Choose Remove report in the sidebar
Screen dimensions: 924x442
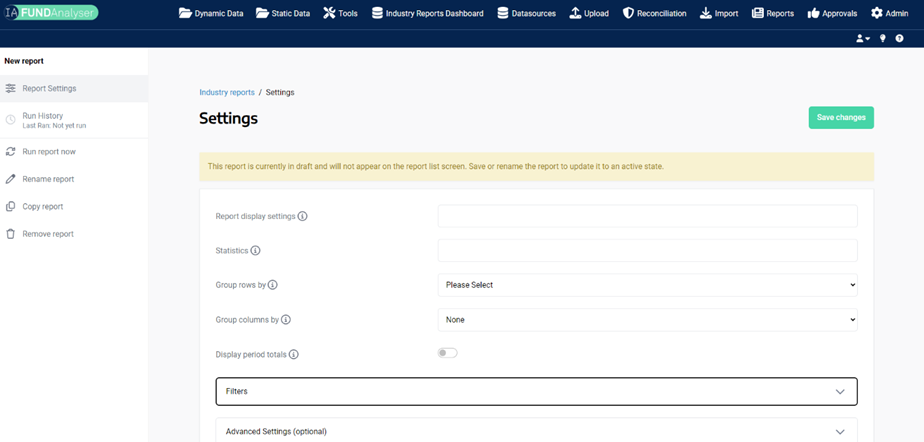click(x=48, y=234)
